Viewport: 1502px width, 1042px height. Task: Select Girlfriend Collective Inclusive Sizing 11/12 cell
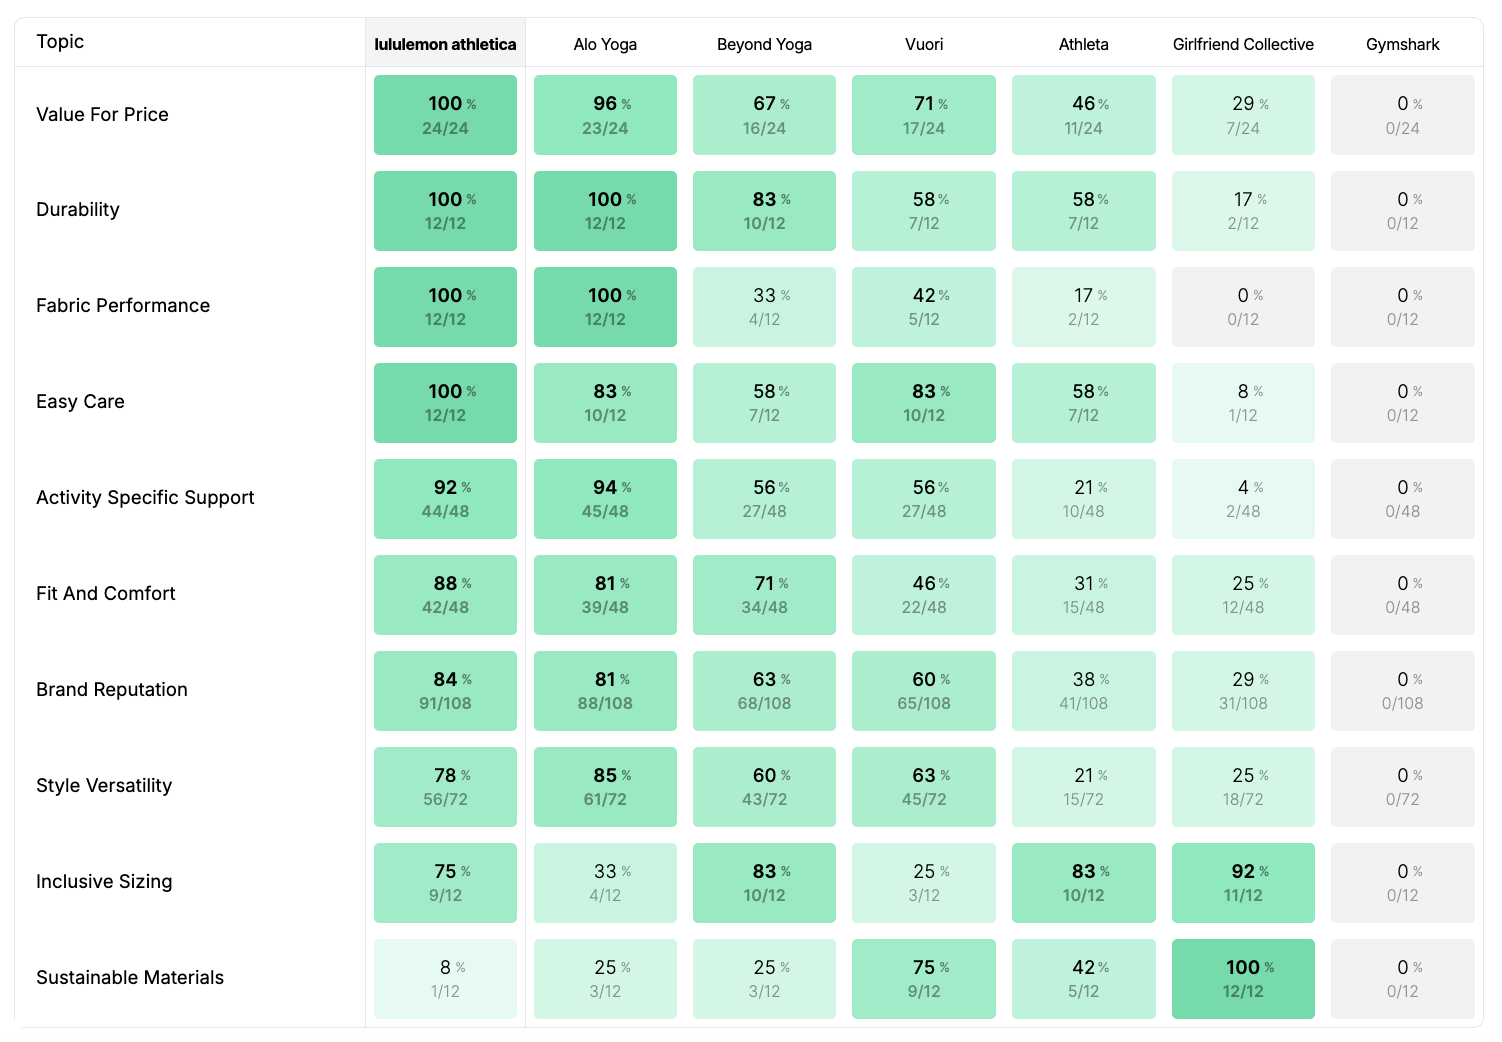(x=1243, y=883)
